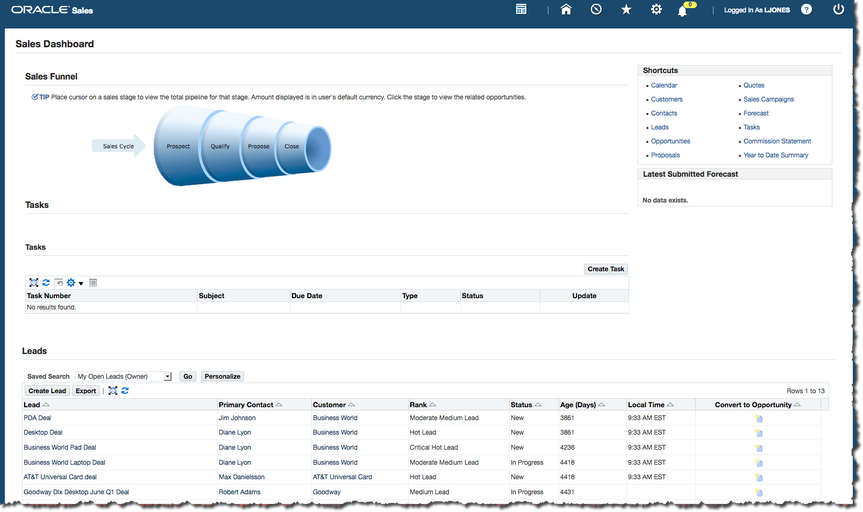Image resolution: width=863 pixels, height=512 pixels.
Task: Maximize the Tasks table view icon
Action: pos(34,282)
